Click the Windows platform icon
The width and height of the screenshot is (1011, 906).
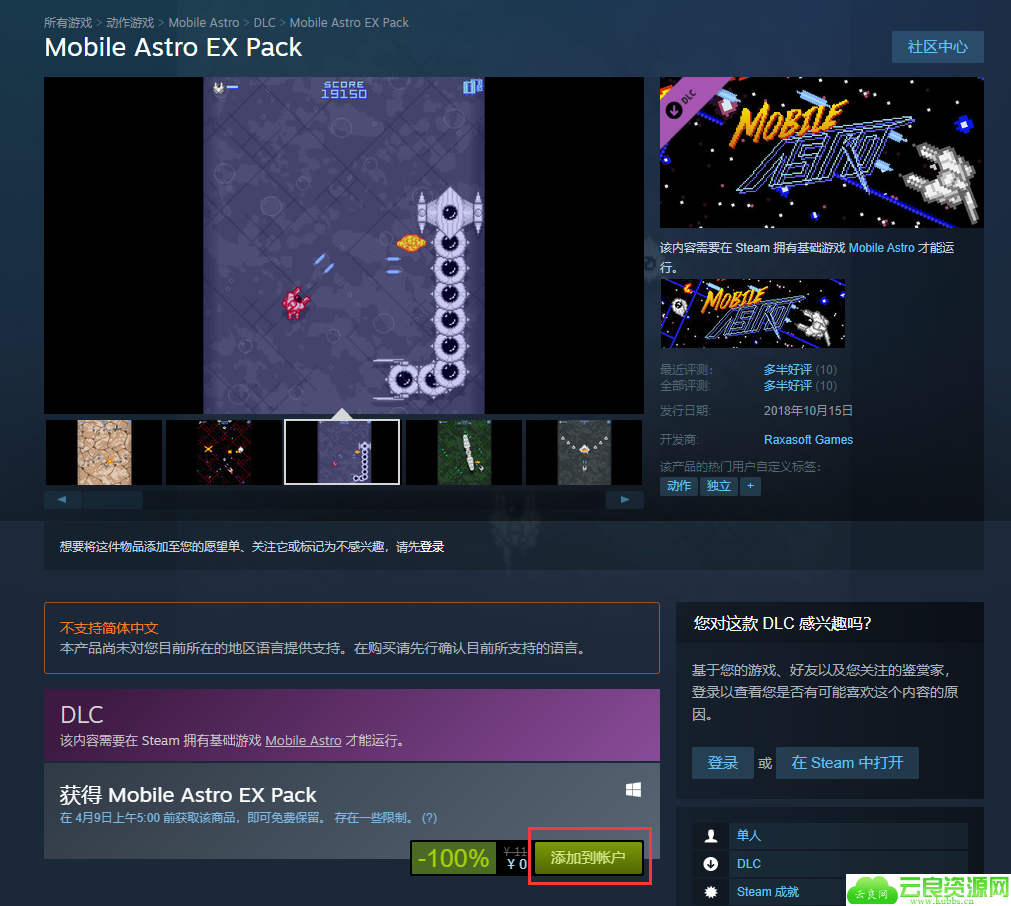click(x=633, y=790)
